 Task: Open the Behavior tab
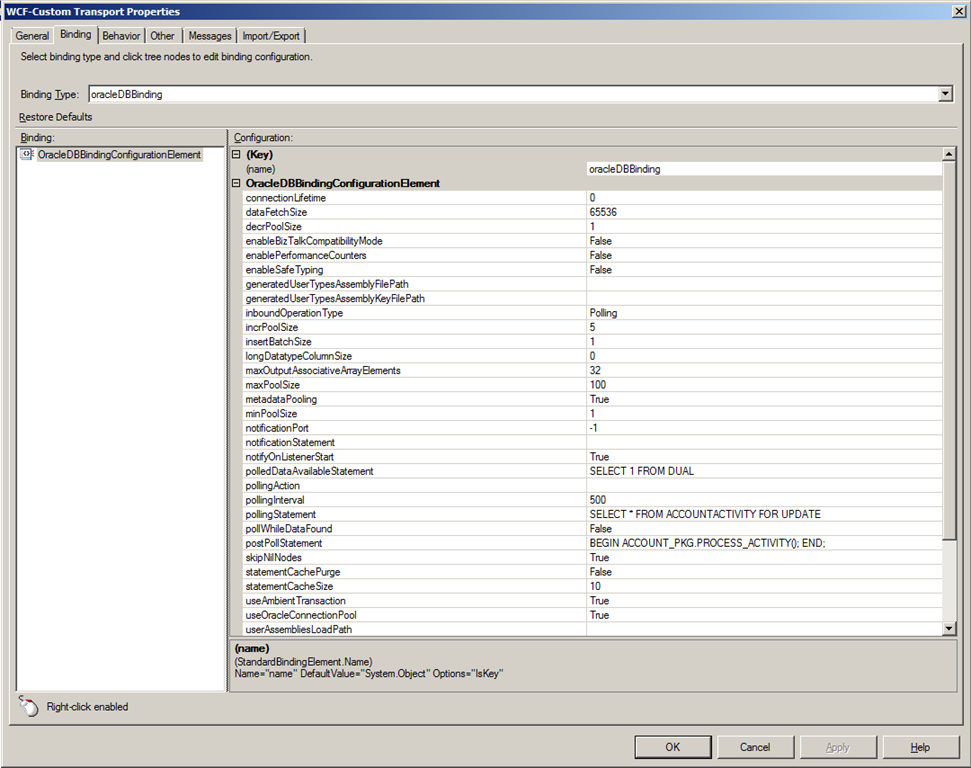(x=121, y=36)
